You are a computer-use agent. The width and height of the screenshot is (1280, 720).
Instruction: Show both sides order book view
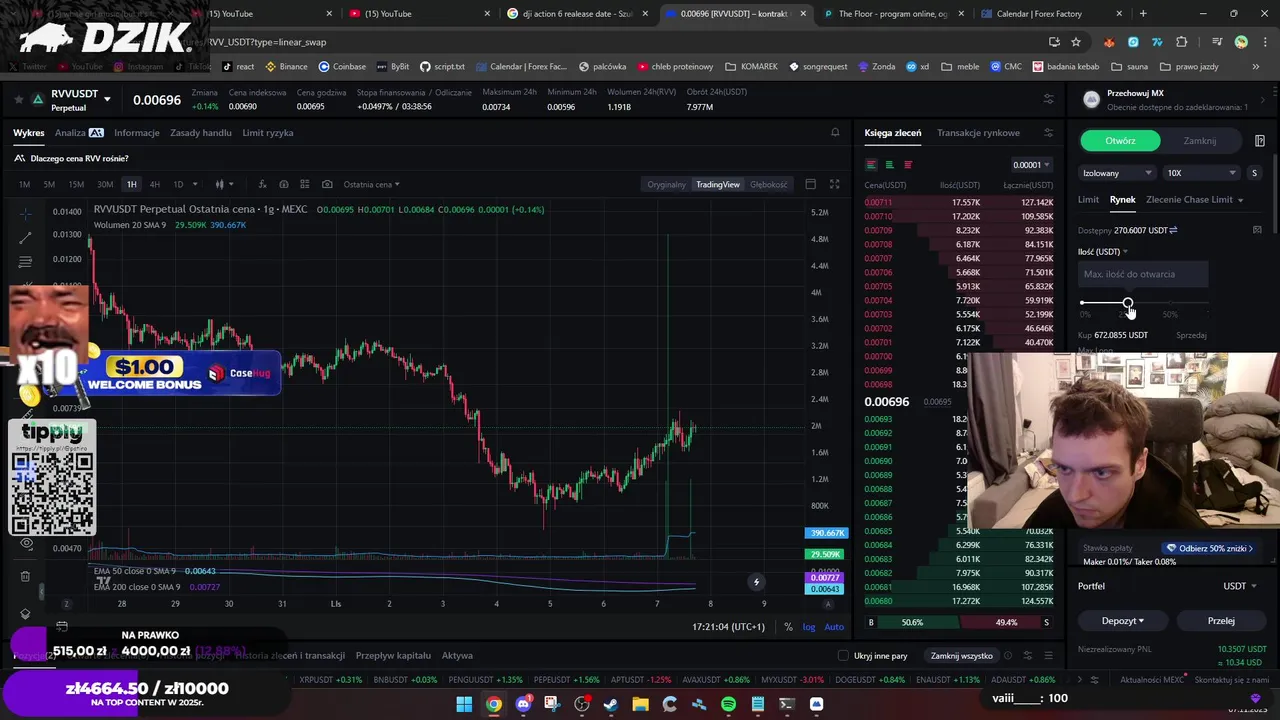point(871,164)
